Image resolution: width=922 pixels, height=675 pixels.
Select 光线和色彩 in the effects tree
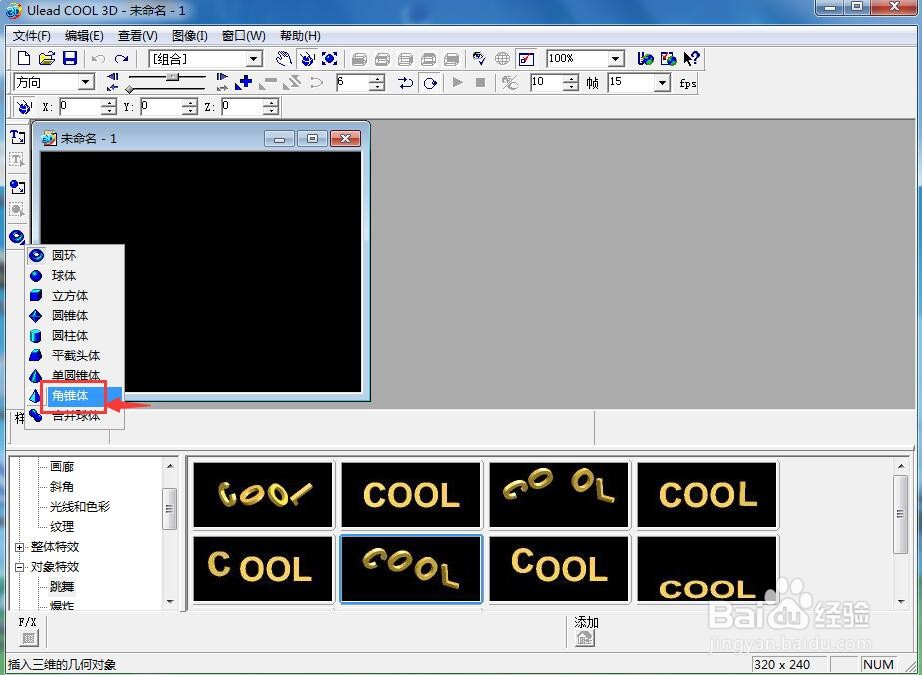pyautogui.click(x=79, y=506)
